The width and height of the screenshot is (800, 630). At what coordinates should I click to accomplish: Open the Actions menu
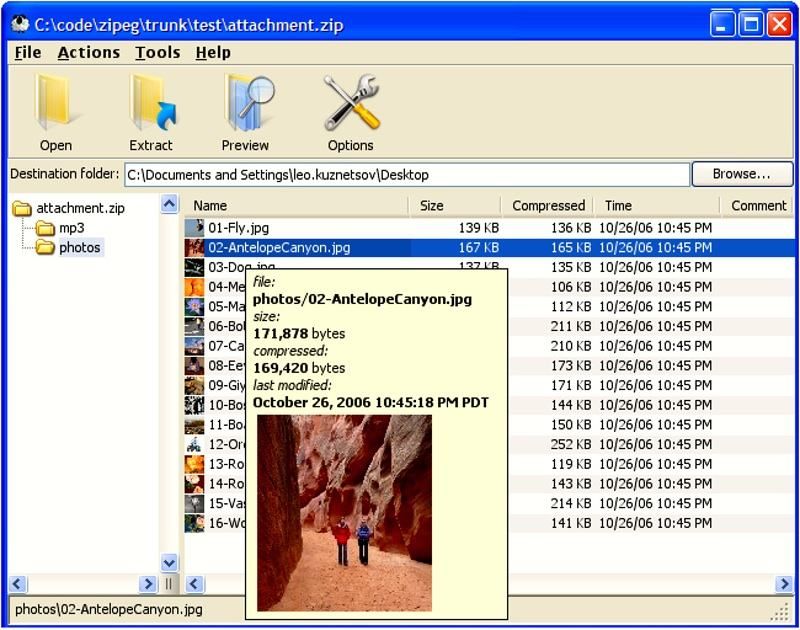pos(88,52)
